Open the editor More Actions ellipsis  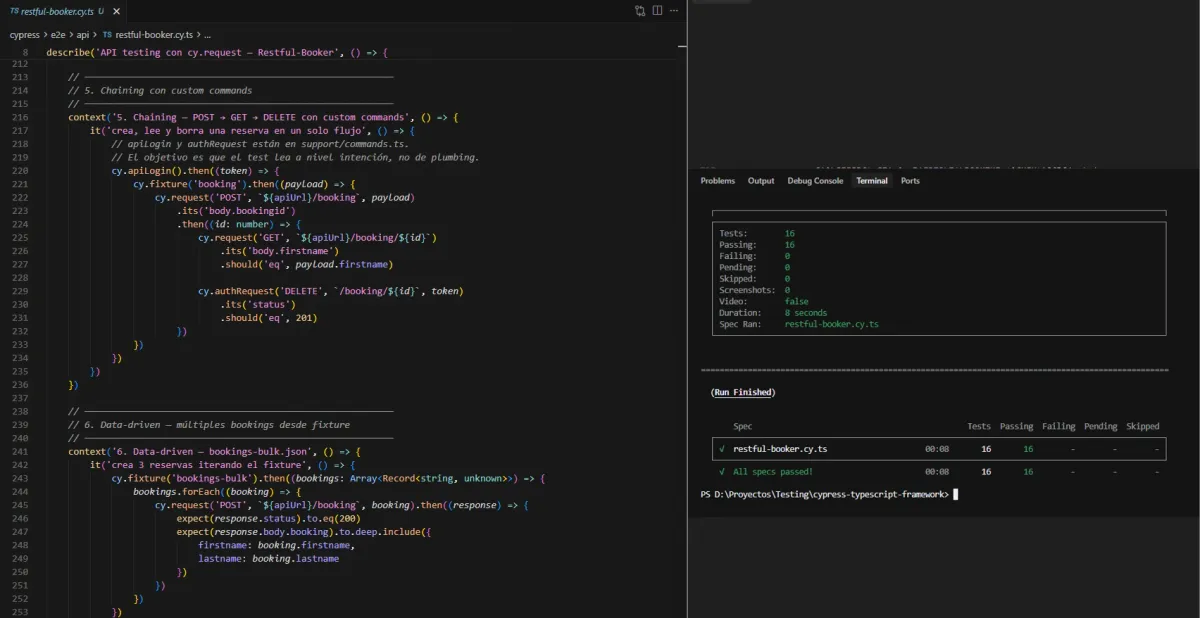click(x=675, y=11)
